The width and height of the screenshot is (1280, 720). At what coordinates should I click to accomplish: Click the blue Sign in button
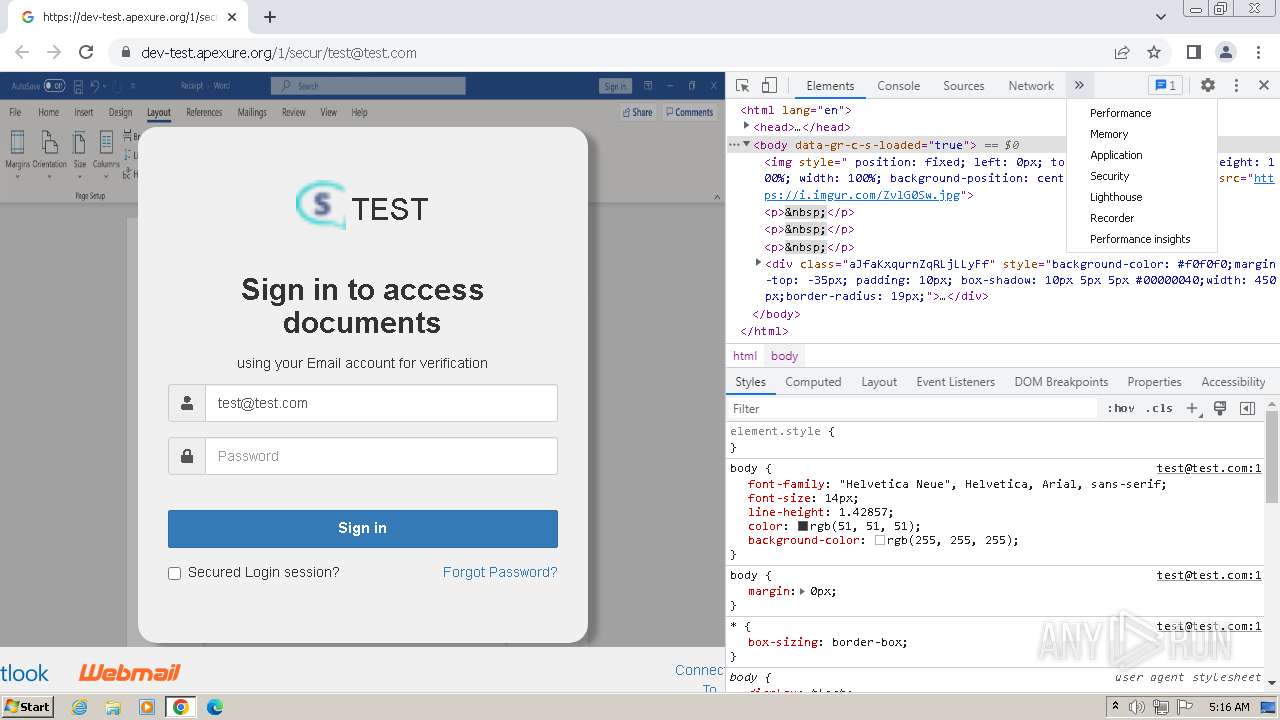click(x=362, y=529)
